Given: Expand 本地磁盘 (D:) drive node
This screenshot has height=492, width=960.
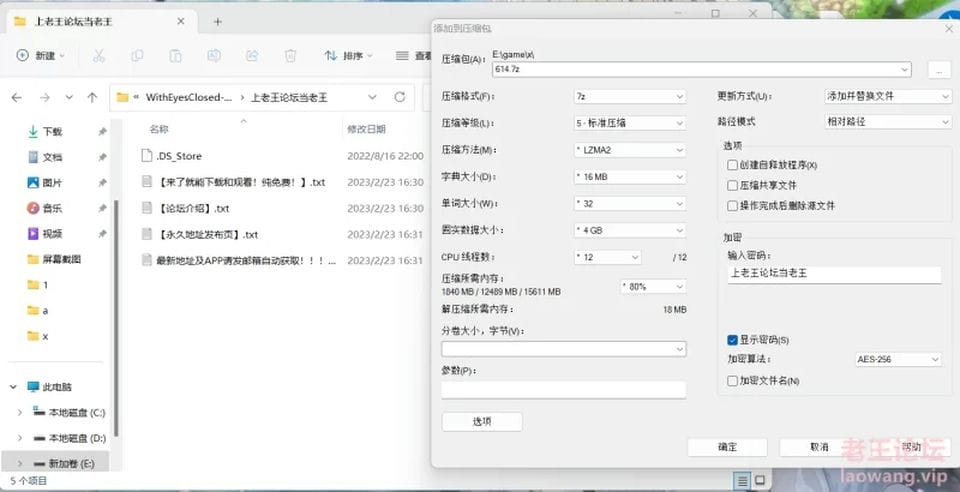Looking at the screenshot, I should pos(20,438).
